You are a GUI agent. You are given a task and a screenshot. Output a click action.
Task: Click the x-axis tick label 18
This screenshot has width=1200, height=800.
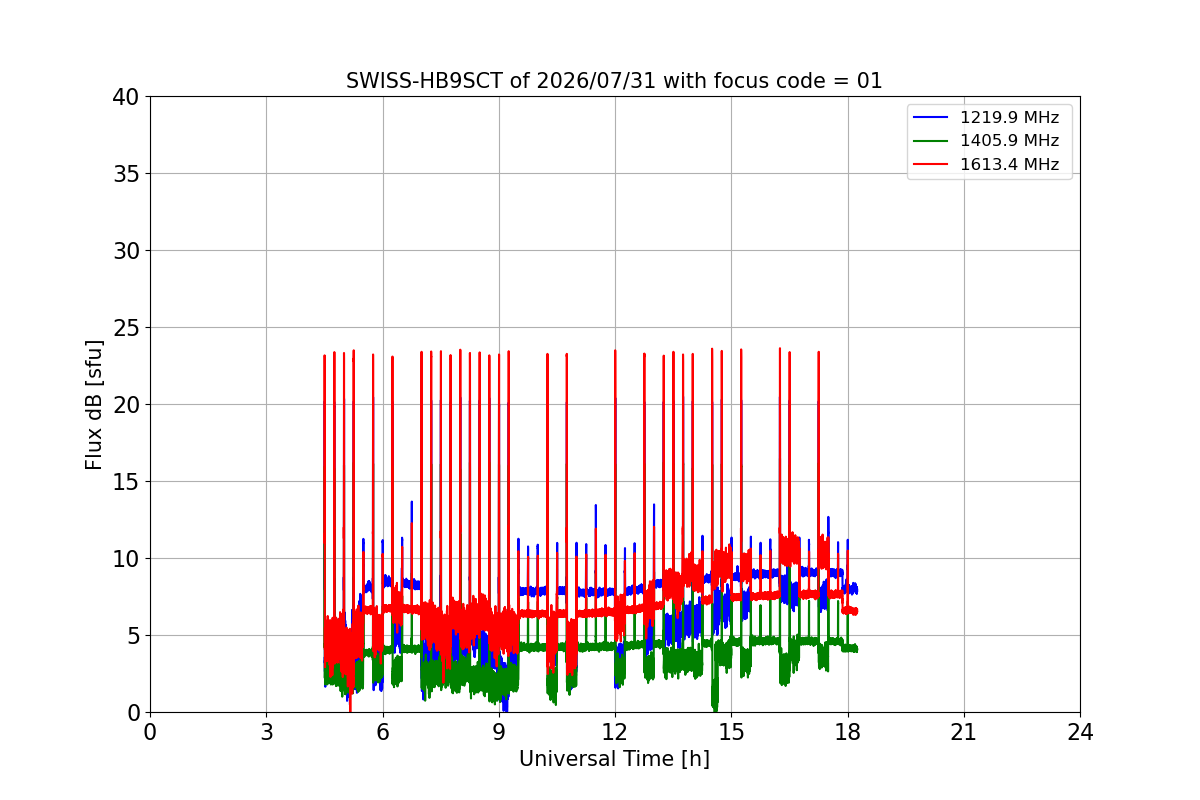[847, 732]
